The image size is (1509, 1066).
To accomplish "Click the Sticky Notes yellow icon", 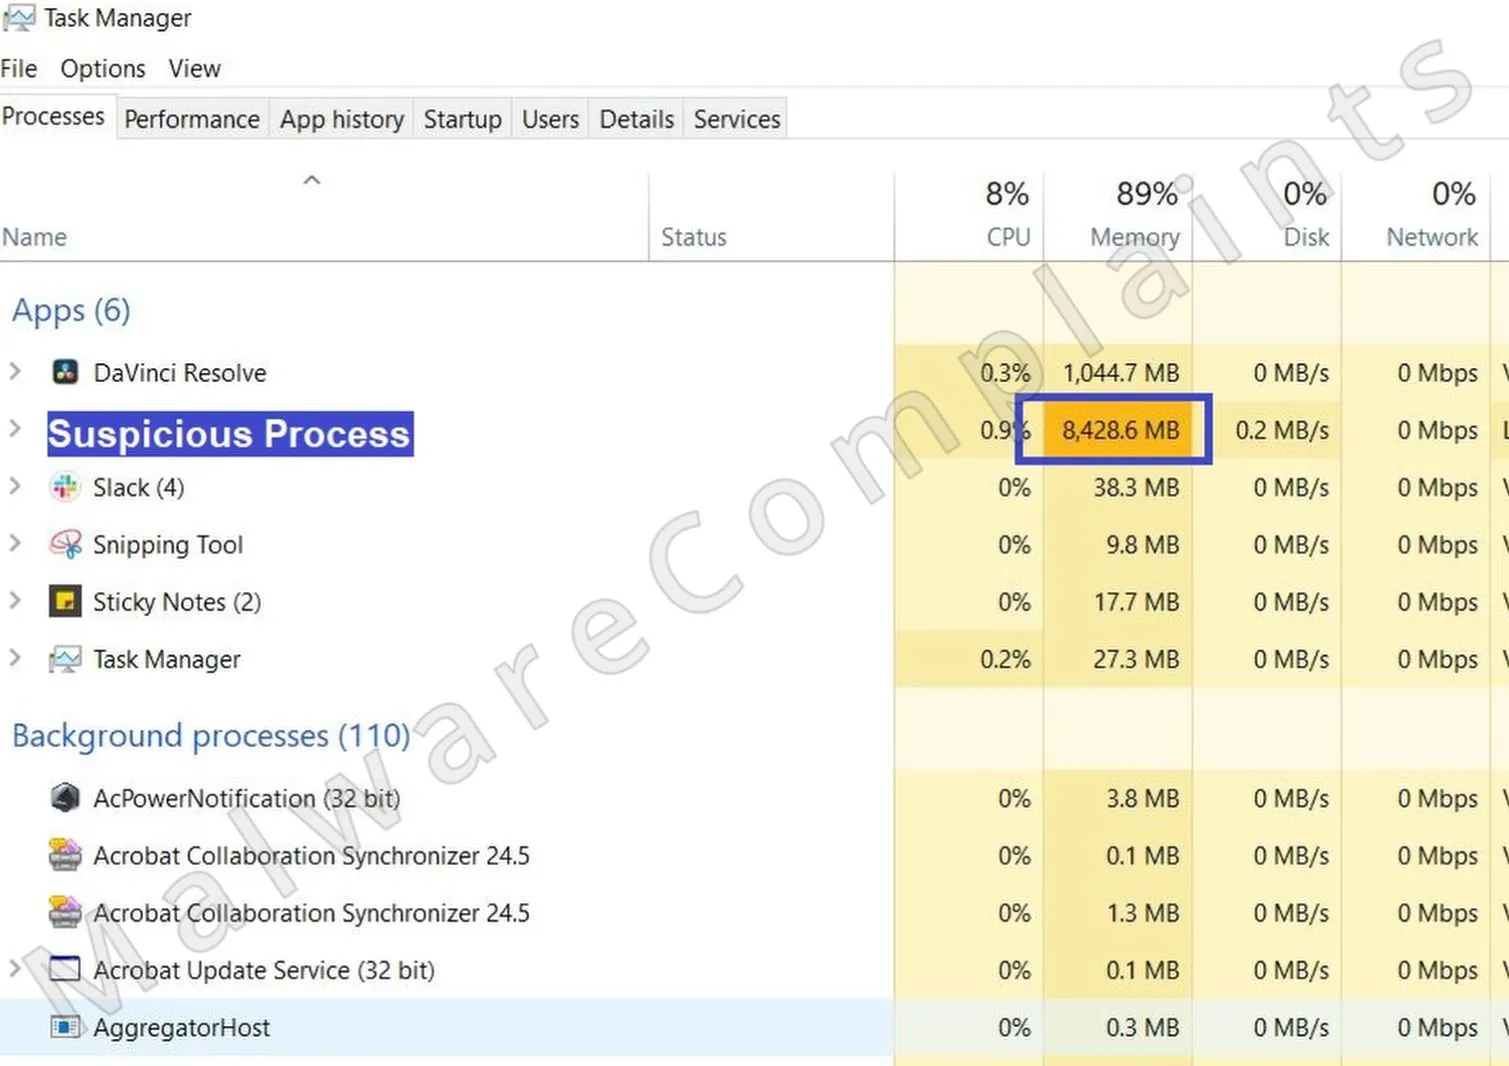I will (65, 602).
